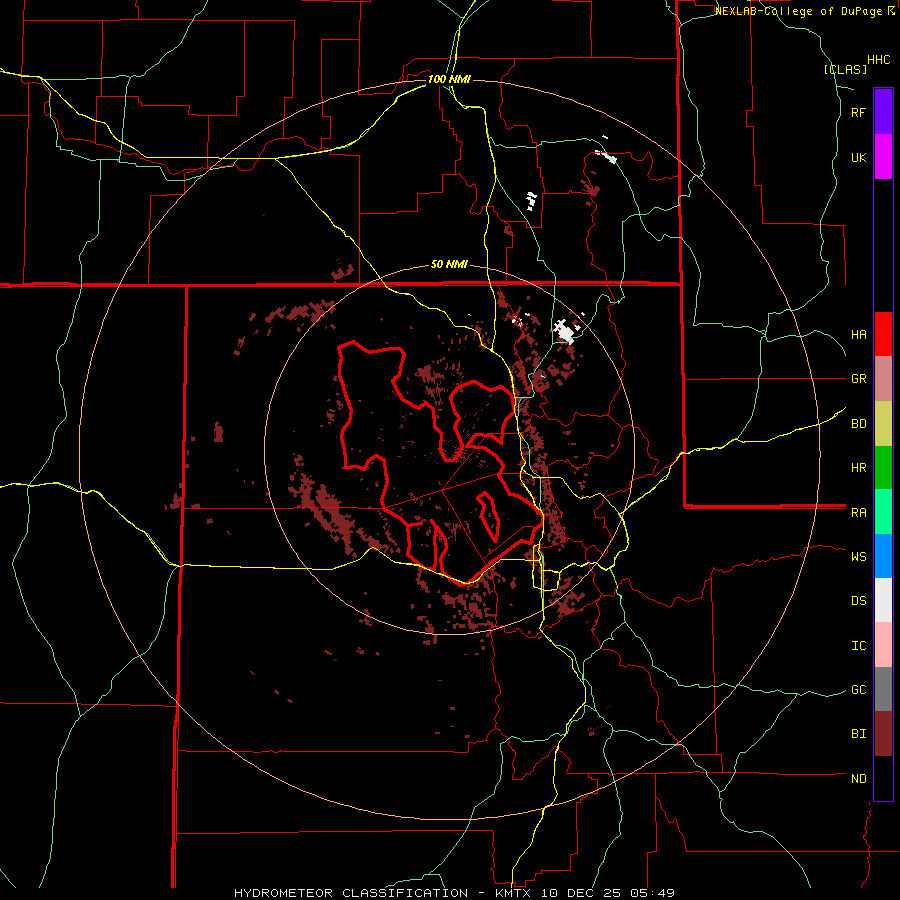Click the UK magenta legend swatch
The width and height of the screenshot is (900, 900).
[x=883, y=157]
